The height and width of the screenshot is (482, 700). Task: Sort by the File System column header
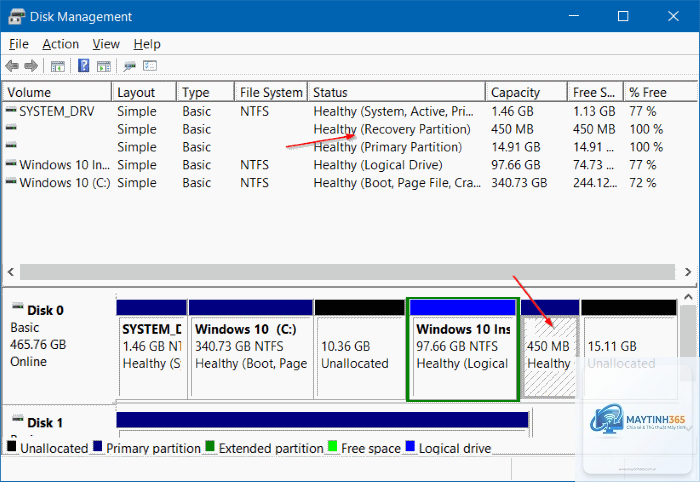click(x=271, y=92)
